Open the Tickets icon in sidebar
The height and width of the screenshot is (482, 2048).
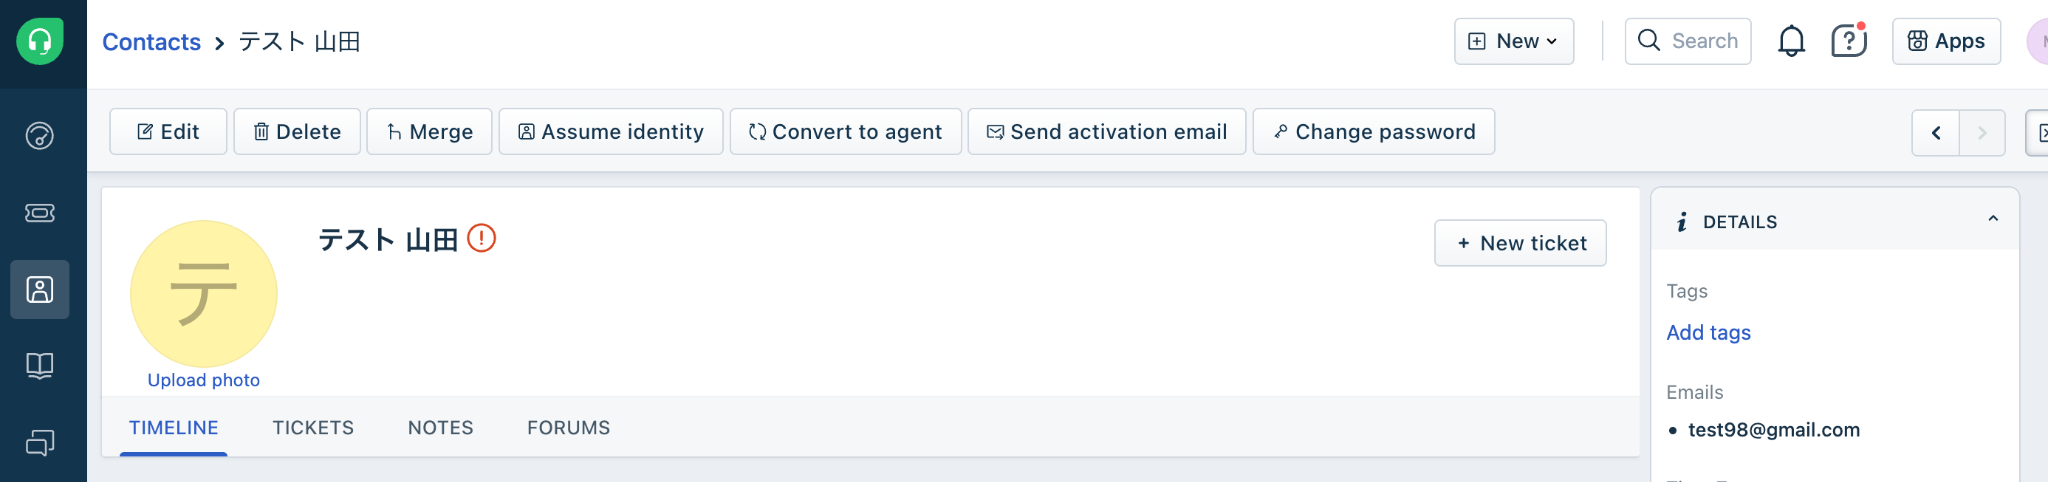click(40, 212)
